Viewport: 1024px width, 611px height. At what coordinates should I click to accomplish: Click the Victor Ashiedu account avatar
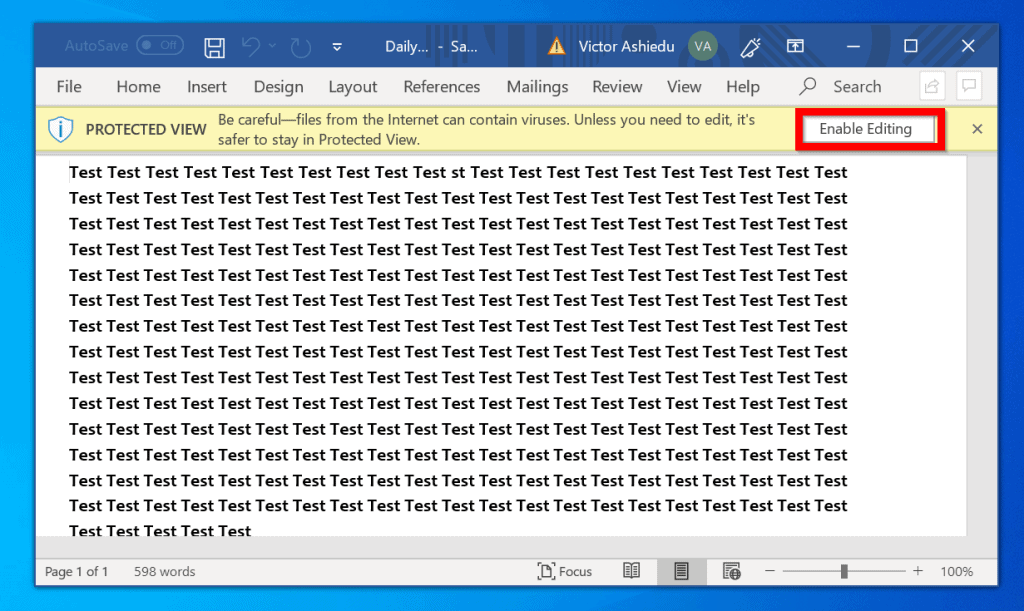(x=703, y=46)
